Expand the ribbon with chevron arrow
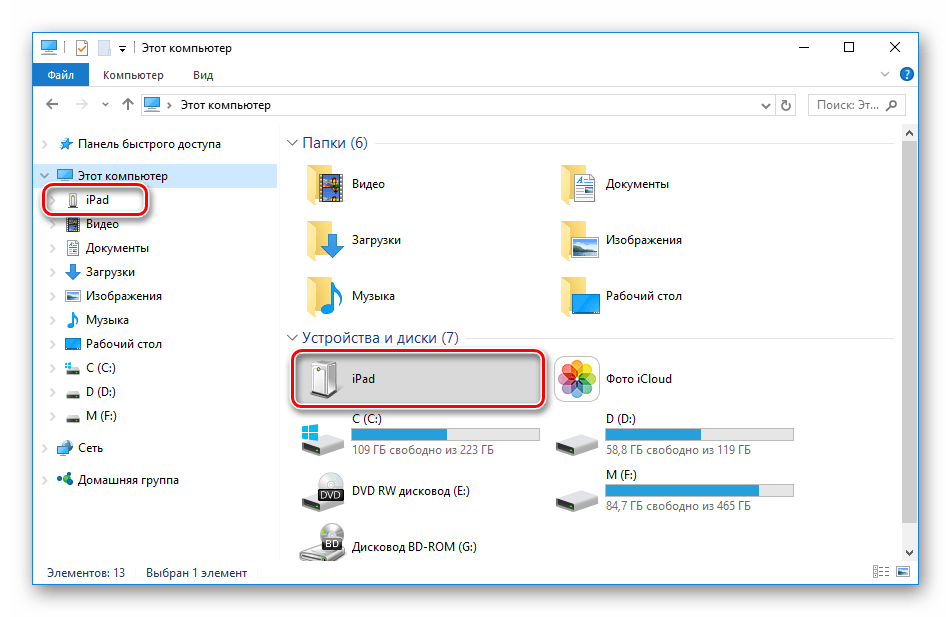 tap(885, 75)
